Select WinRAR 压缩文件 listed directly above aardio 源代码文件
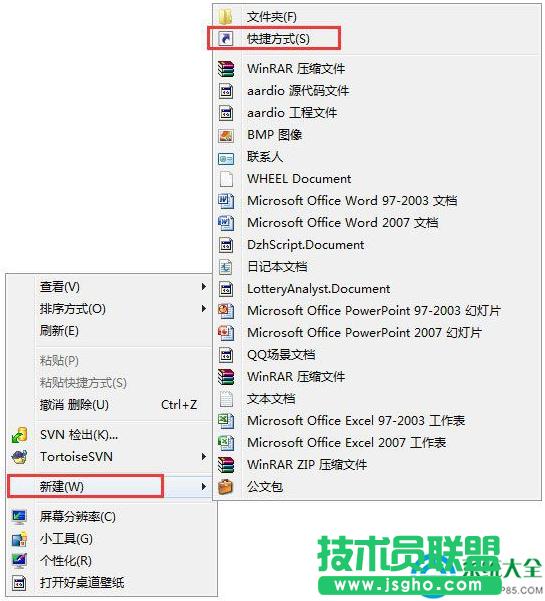This screenshot has height=601, width=545. pyautogui.click(x=296, y=69)
